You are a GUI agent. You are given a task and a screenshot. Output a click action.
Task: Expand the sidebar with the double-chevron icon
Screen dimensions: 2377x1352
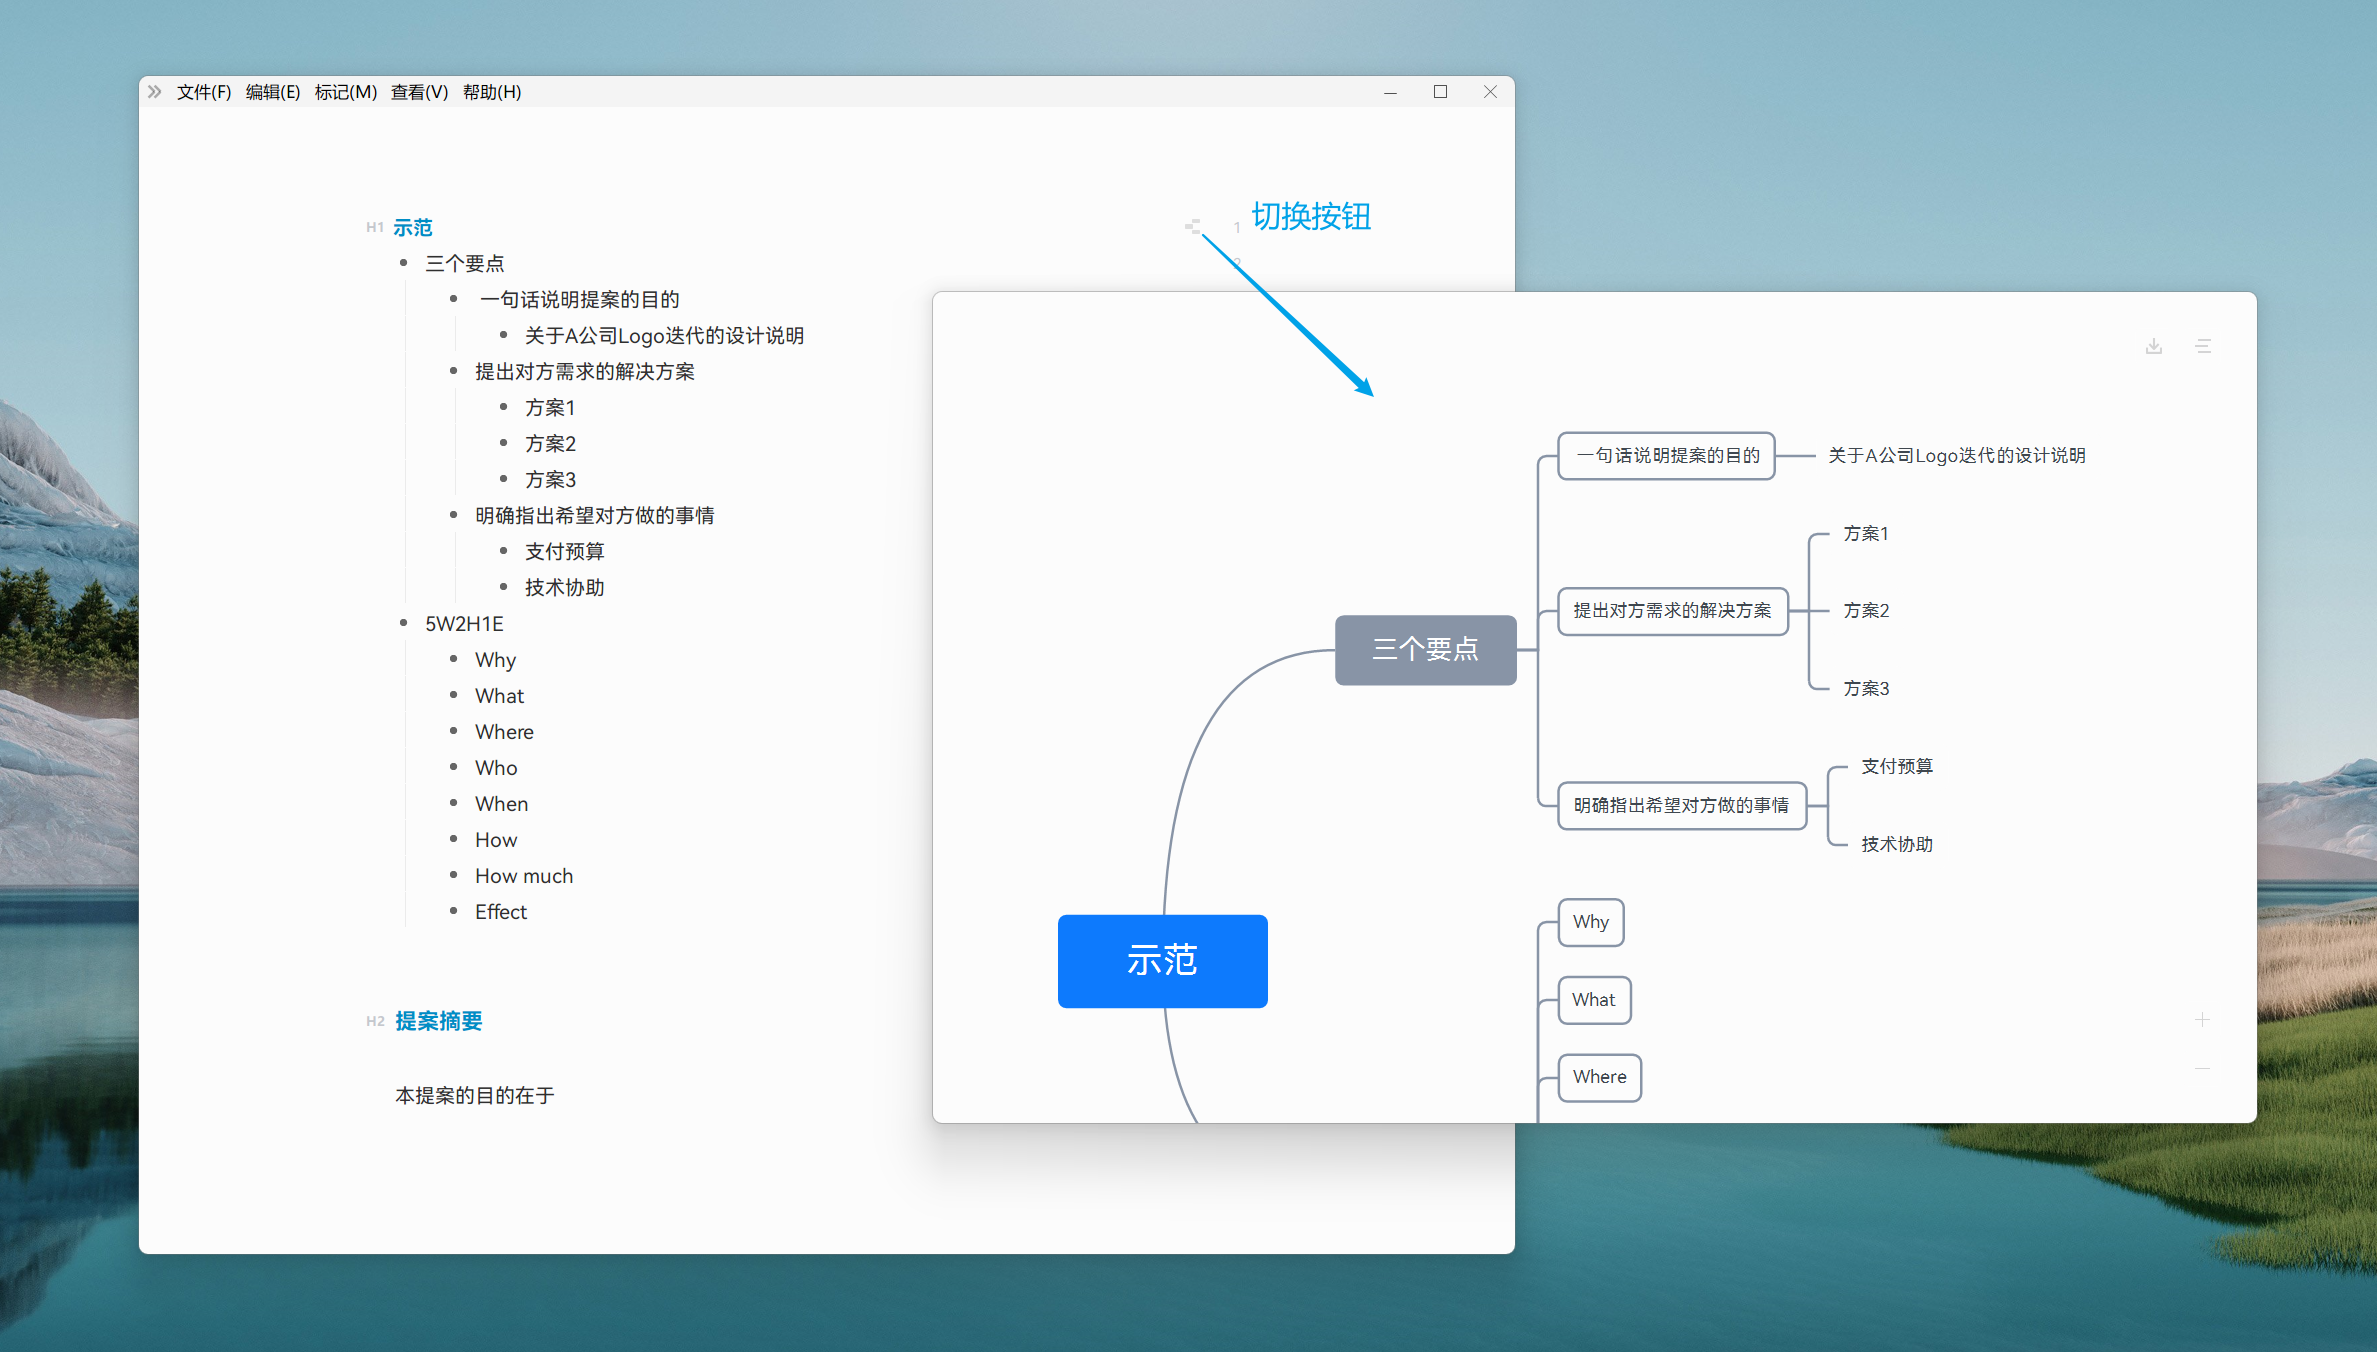[x=154, y=92]
